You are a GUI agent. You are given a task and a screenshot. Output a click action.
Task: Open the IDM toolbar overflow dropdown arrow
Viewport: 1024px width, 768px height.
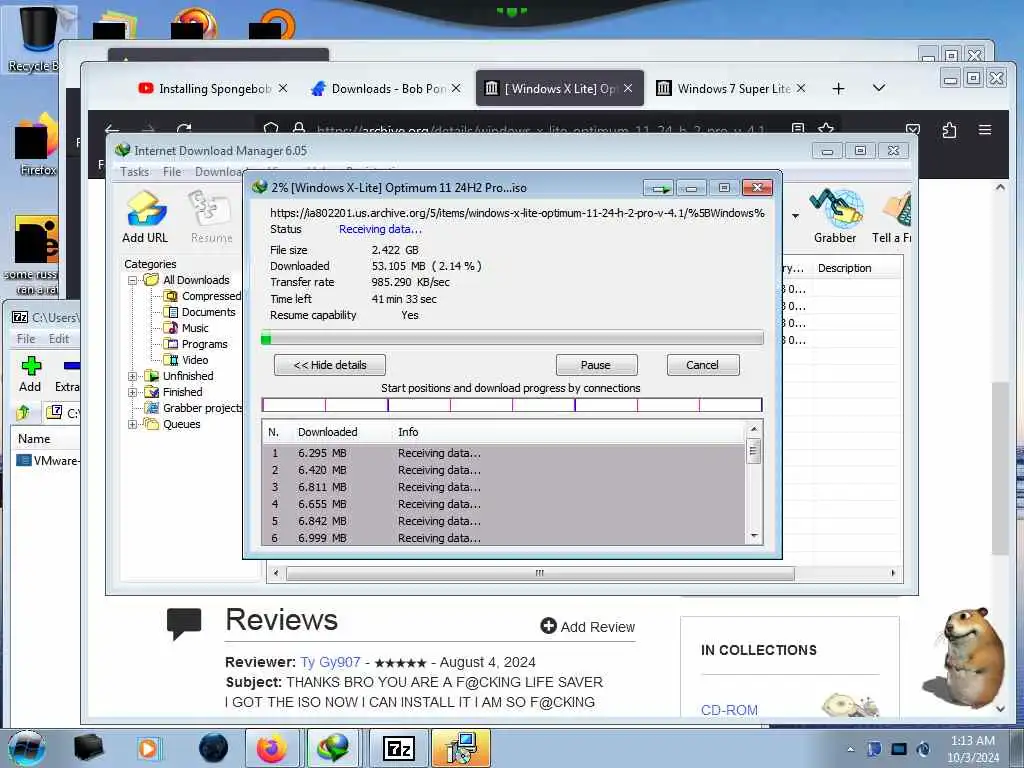tap(795, 216)
